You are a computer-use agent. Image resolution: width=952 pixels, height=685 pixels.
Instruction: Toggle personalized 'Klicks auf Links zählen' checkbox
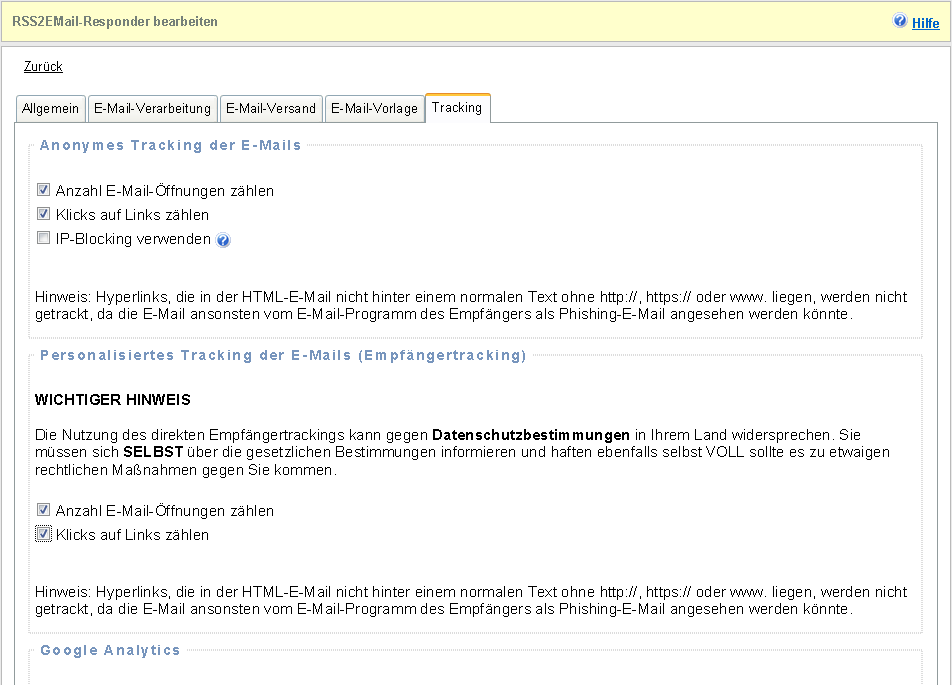coord(43,534)
